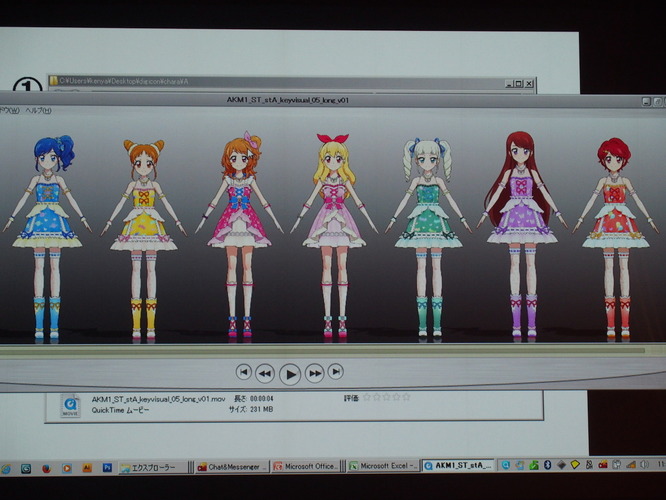Open the media player quick launch icon
Image resolution: width=666 pixels, height=500 pixels.
point(67,469)
